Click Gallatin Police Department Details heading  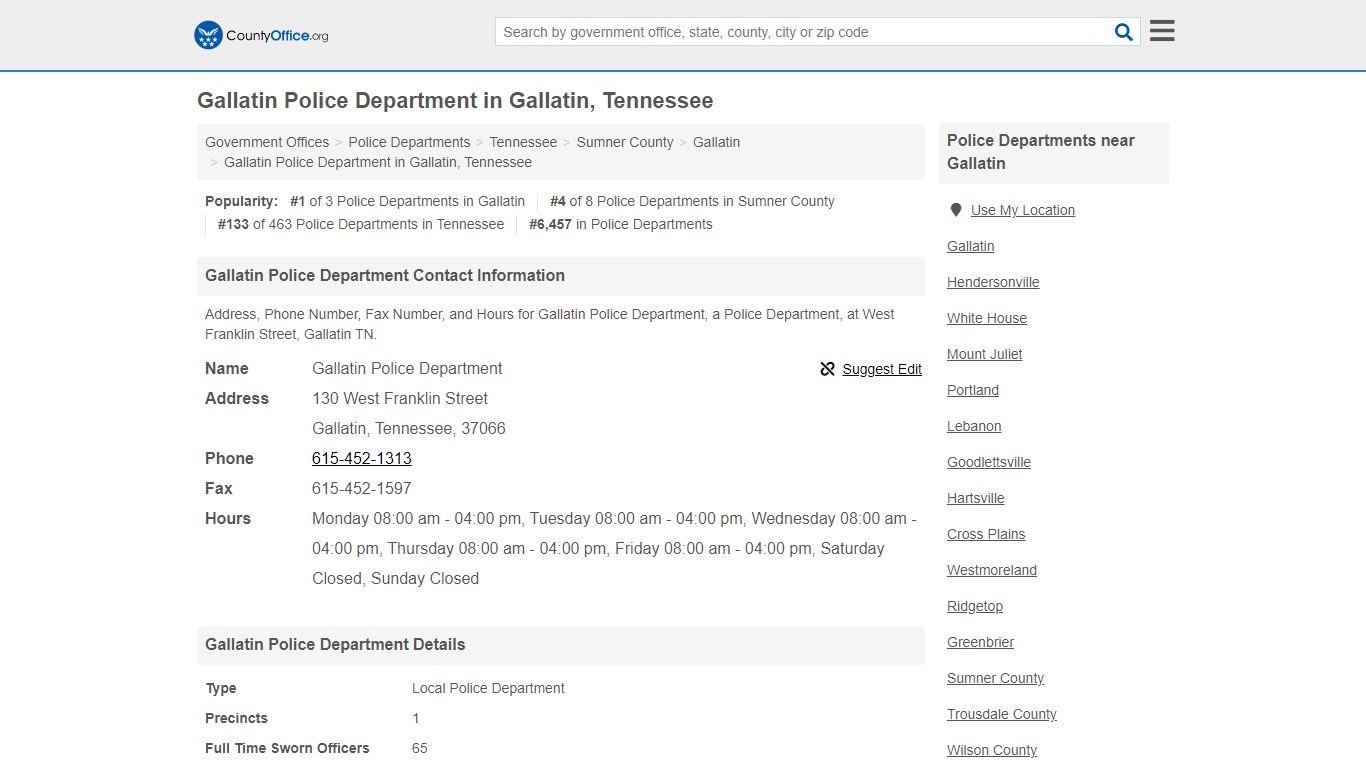click(335, 645)
